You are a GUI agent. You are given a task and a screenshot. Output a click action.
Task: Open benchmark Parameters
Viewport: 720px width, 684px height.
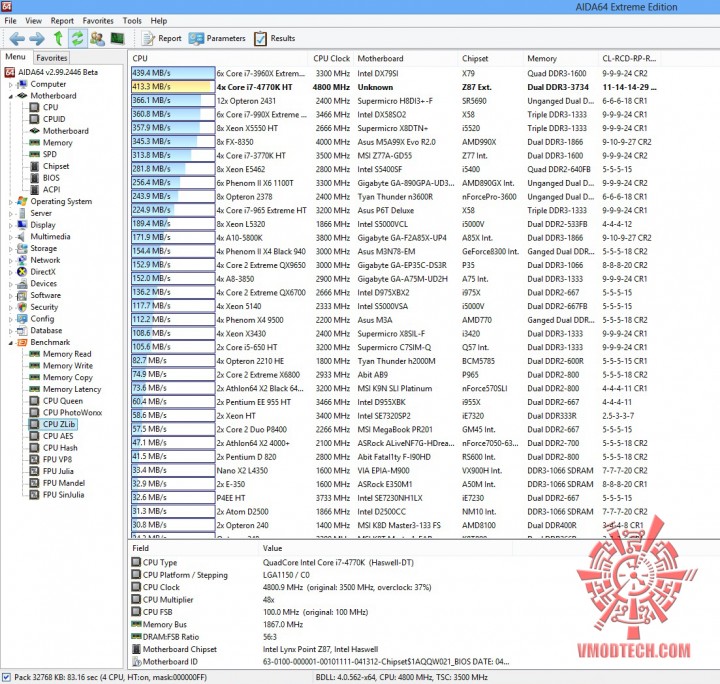217,39
